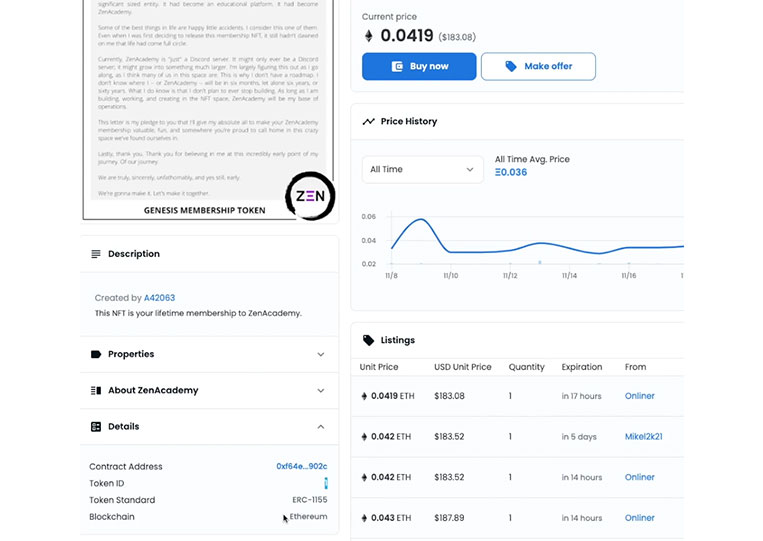Click the USD Unit Price column header
This screenshot has height=541, width=763.
[463, 367]
